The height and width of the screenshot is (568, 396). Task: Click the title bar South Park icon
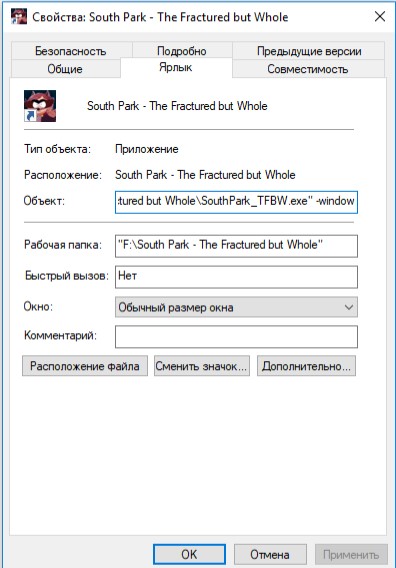pyautogui.click(x=19, y=17)
